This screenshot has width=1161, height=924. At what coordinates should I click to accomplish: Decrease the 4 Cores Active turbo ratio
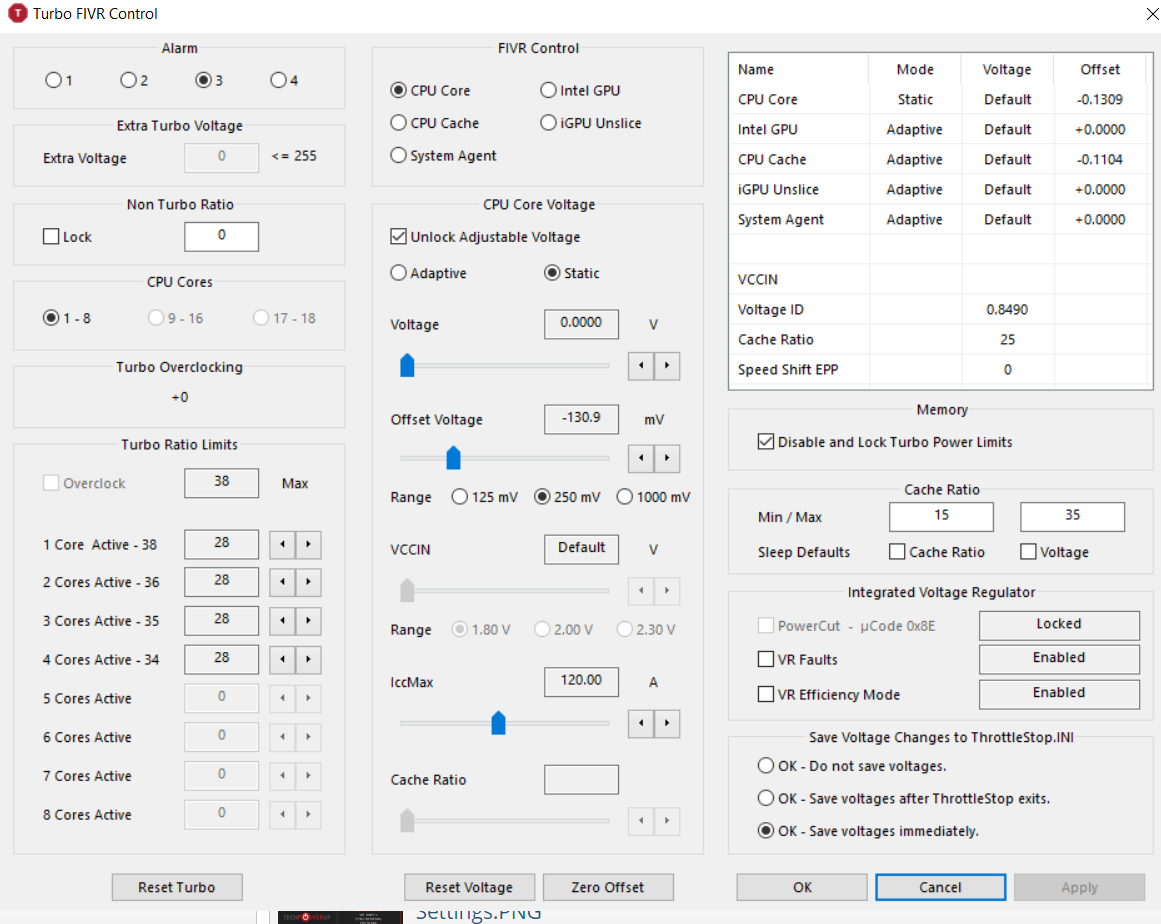tap(282, 659)
